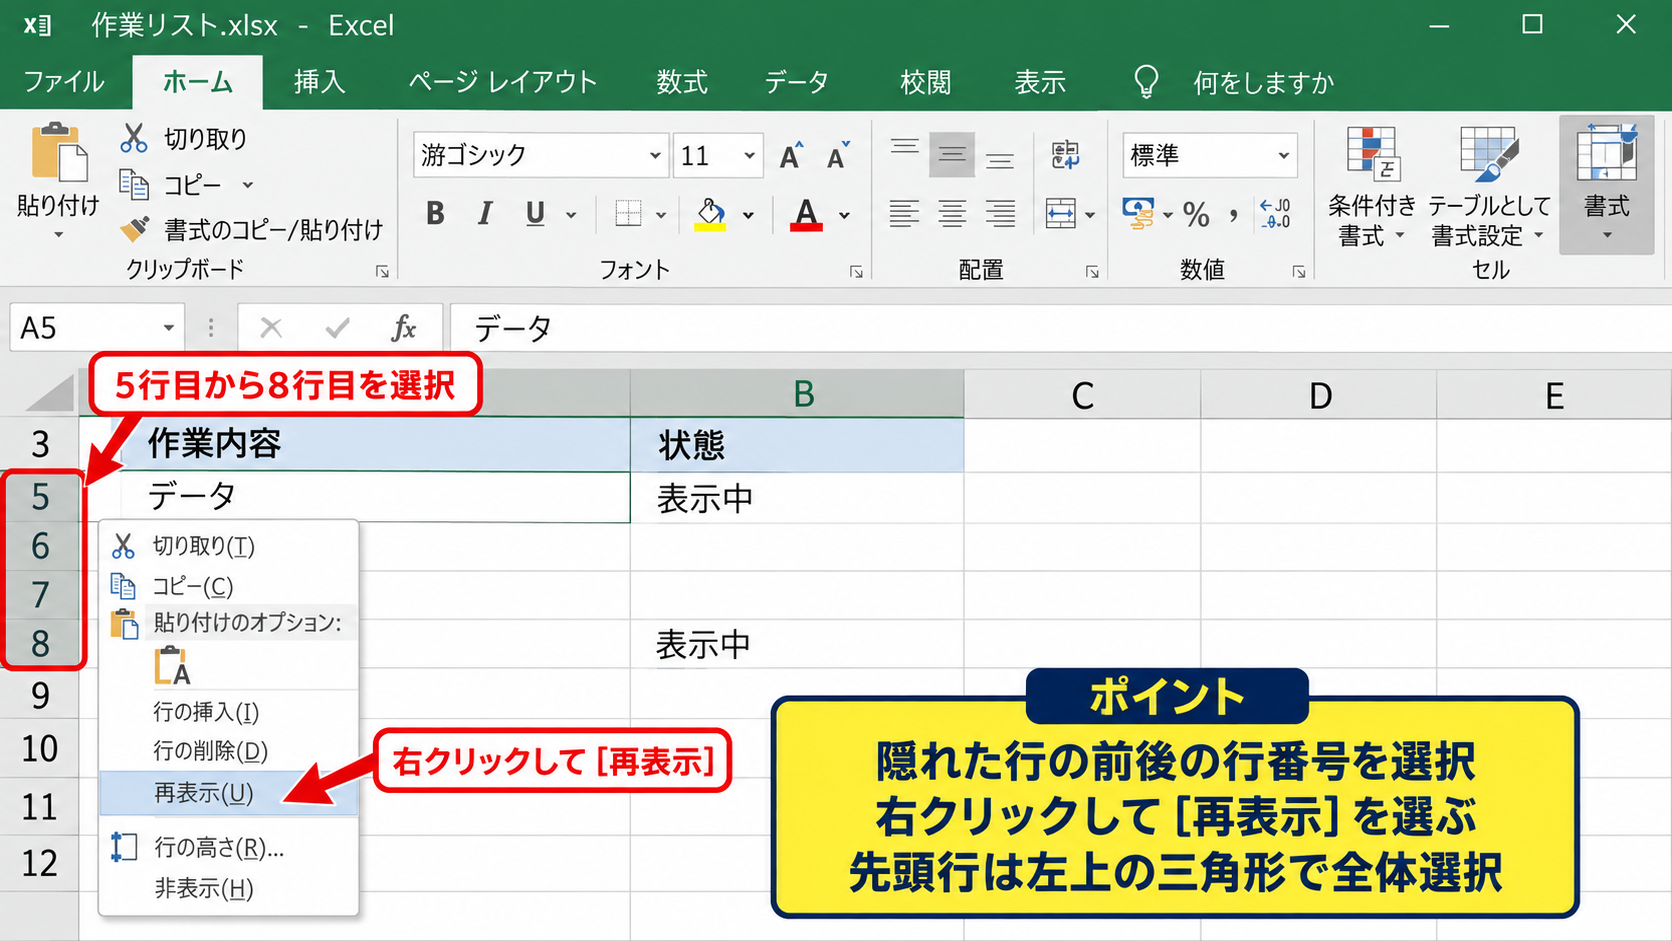Choose 再表示(U) in context menu
The image size is (1672, 941).
click(228, 793)
